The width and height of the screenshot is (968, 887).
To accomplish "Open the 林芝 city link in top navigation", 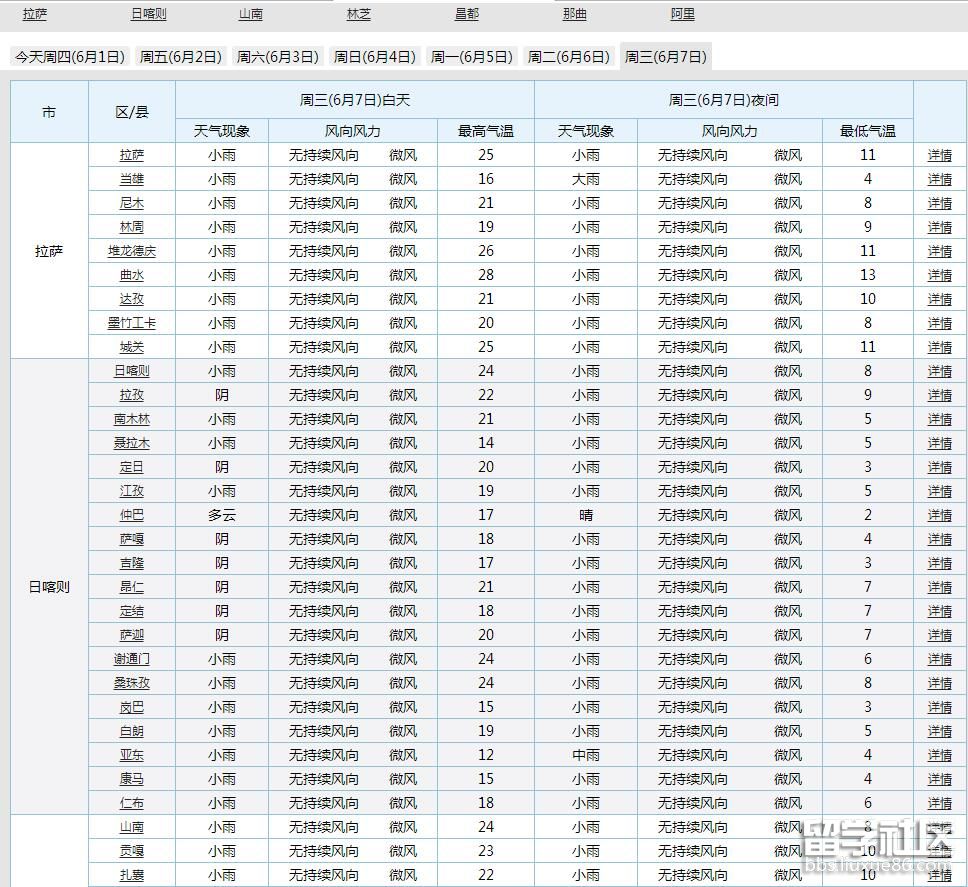I will [358, 14].
